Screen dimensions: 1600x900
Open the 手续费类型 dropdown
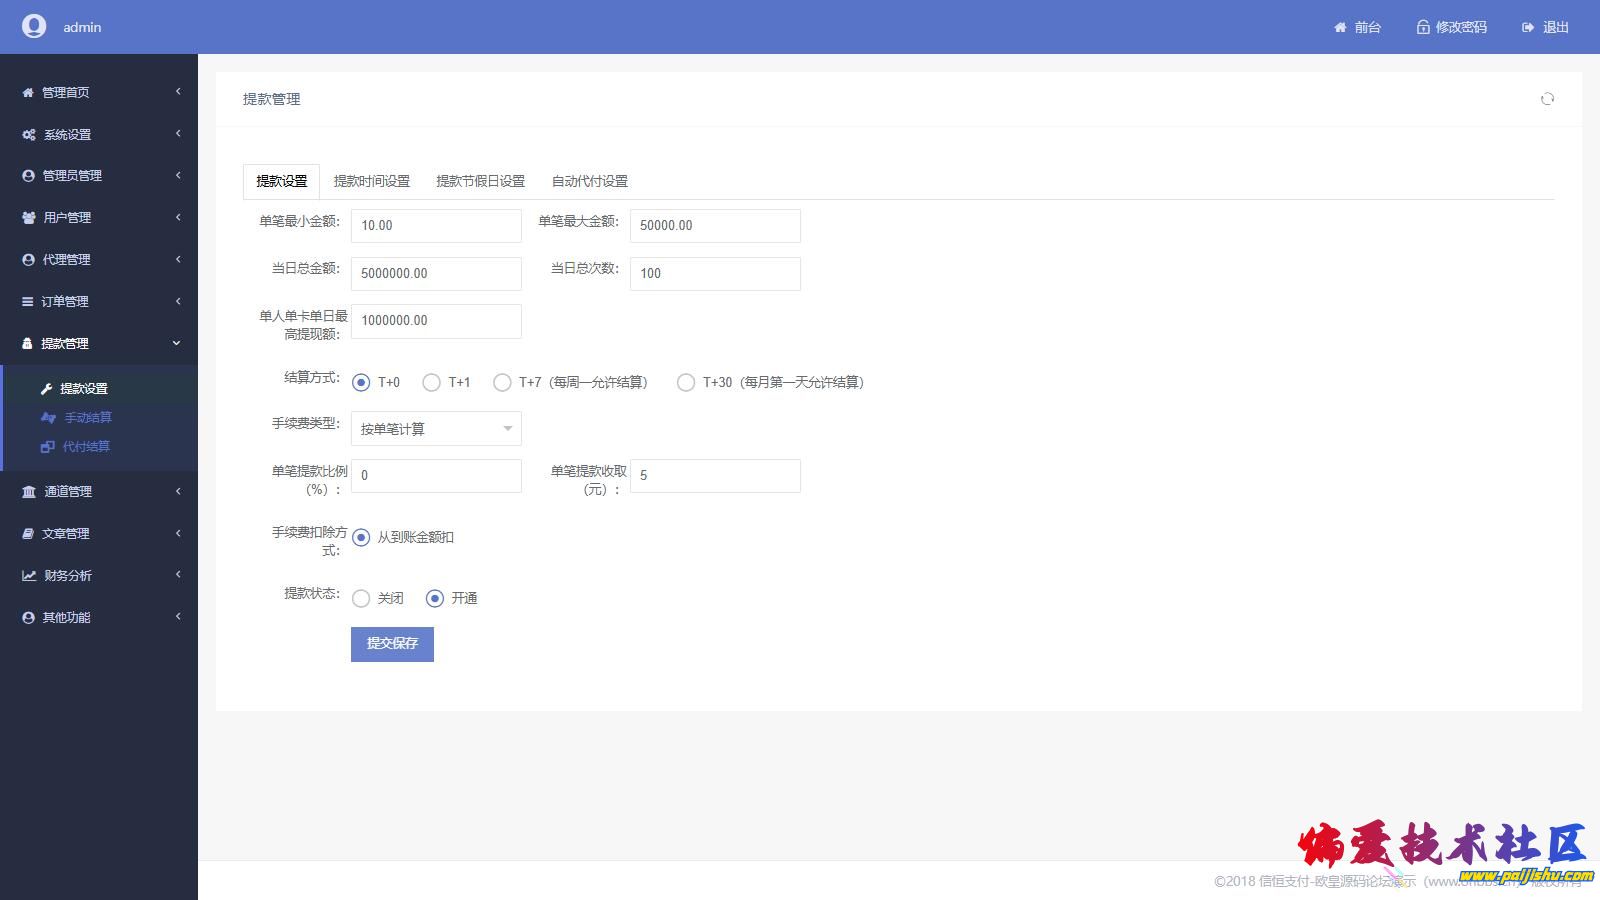coord(436,429)
